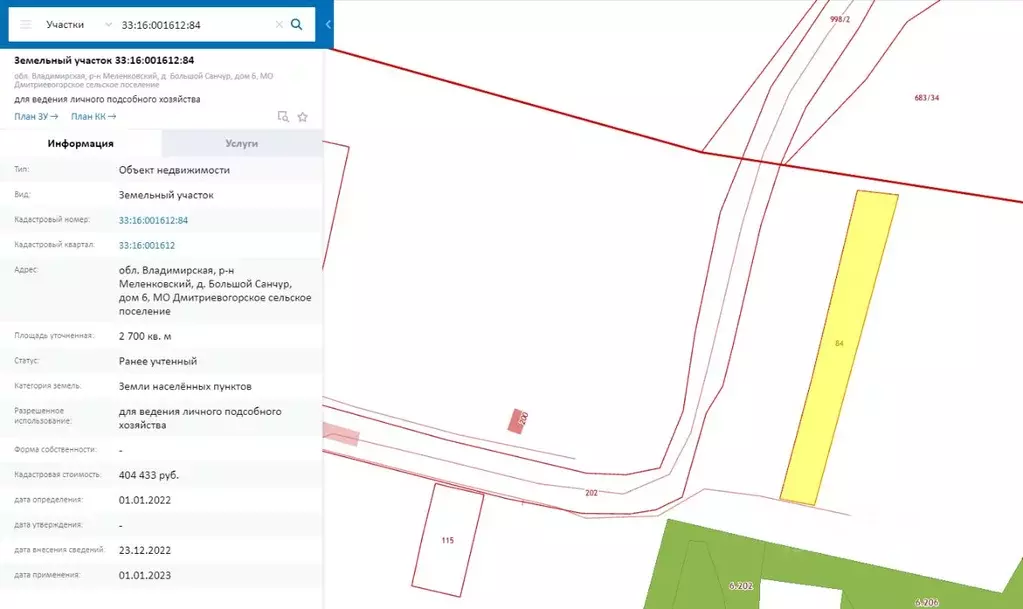This screenshot has height=609, width=1023.
Task: Switch to the Услуги tab
Action: click(242, 144)
